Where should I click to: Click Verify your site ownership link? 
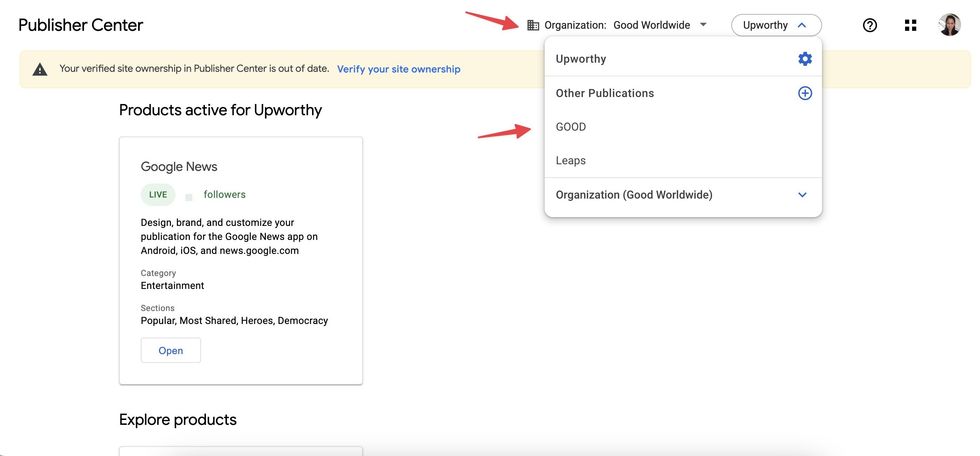coord(398,69)
